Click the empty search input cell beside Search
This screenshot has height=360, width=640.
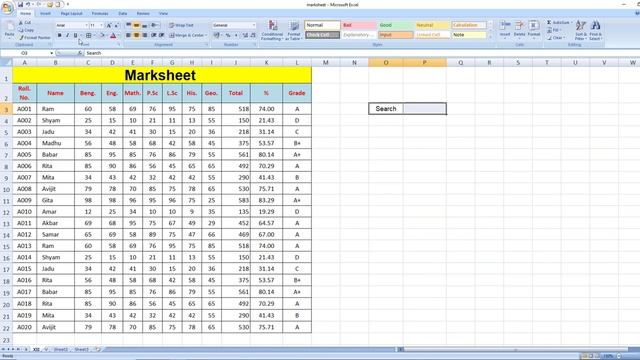pos(424,109)
